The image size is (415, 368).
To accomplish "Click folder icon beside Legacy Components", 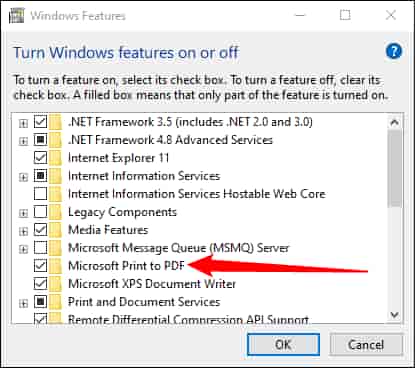I will click(55, 211).
